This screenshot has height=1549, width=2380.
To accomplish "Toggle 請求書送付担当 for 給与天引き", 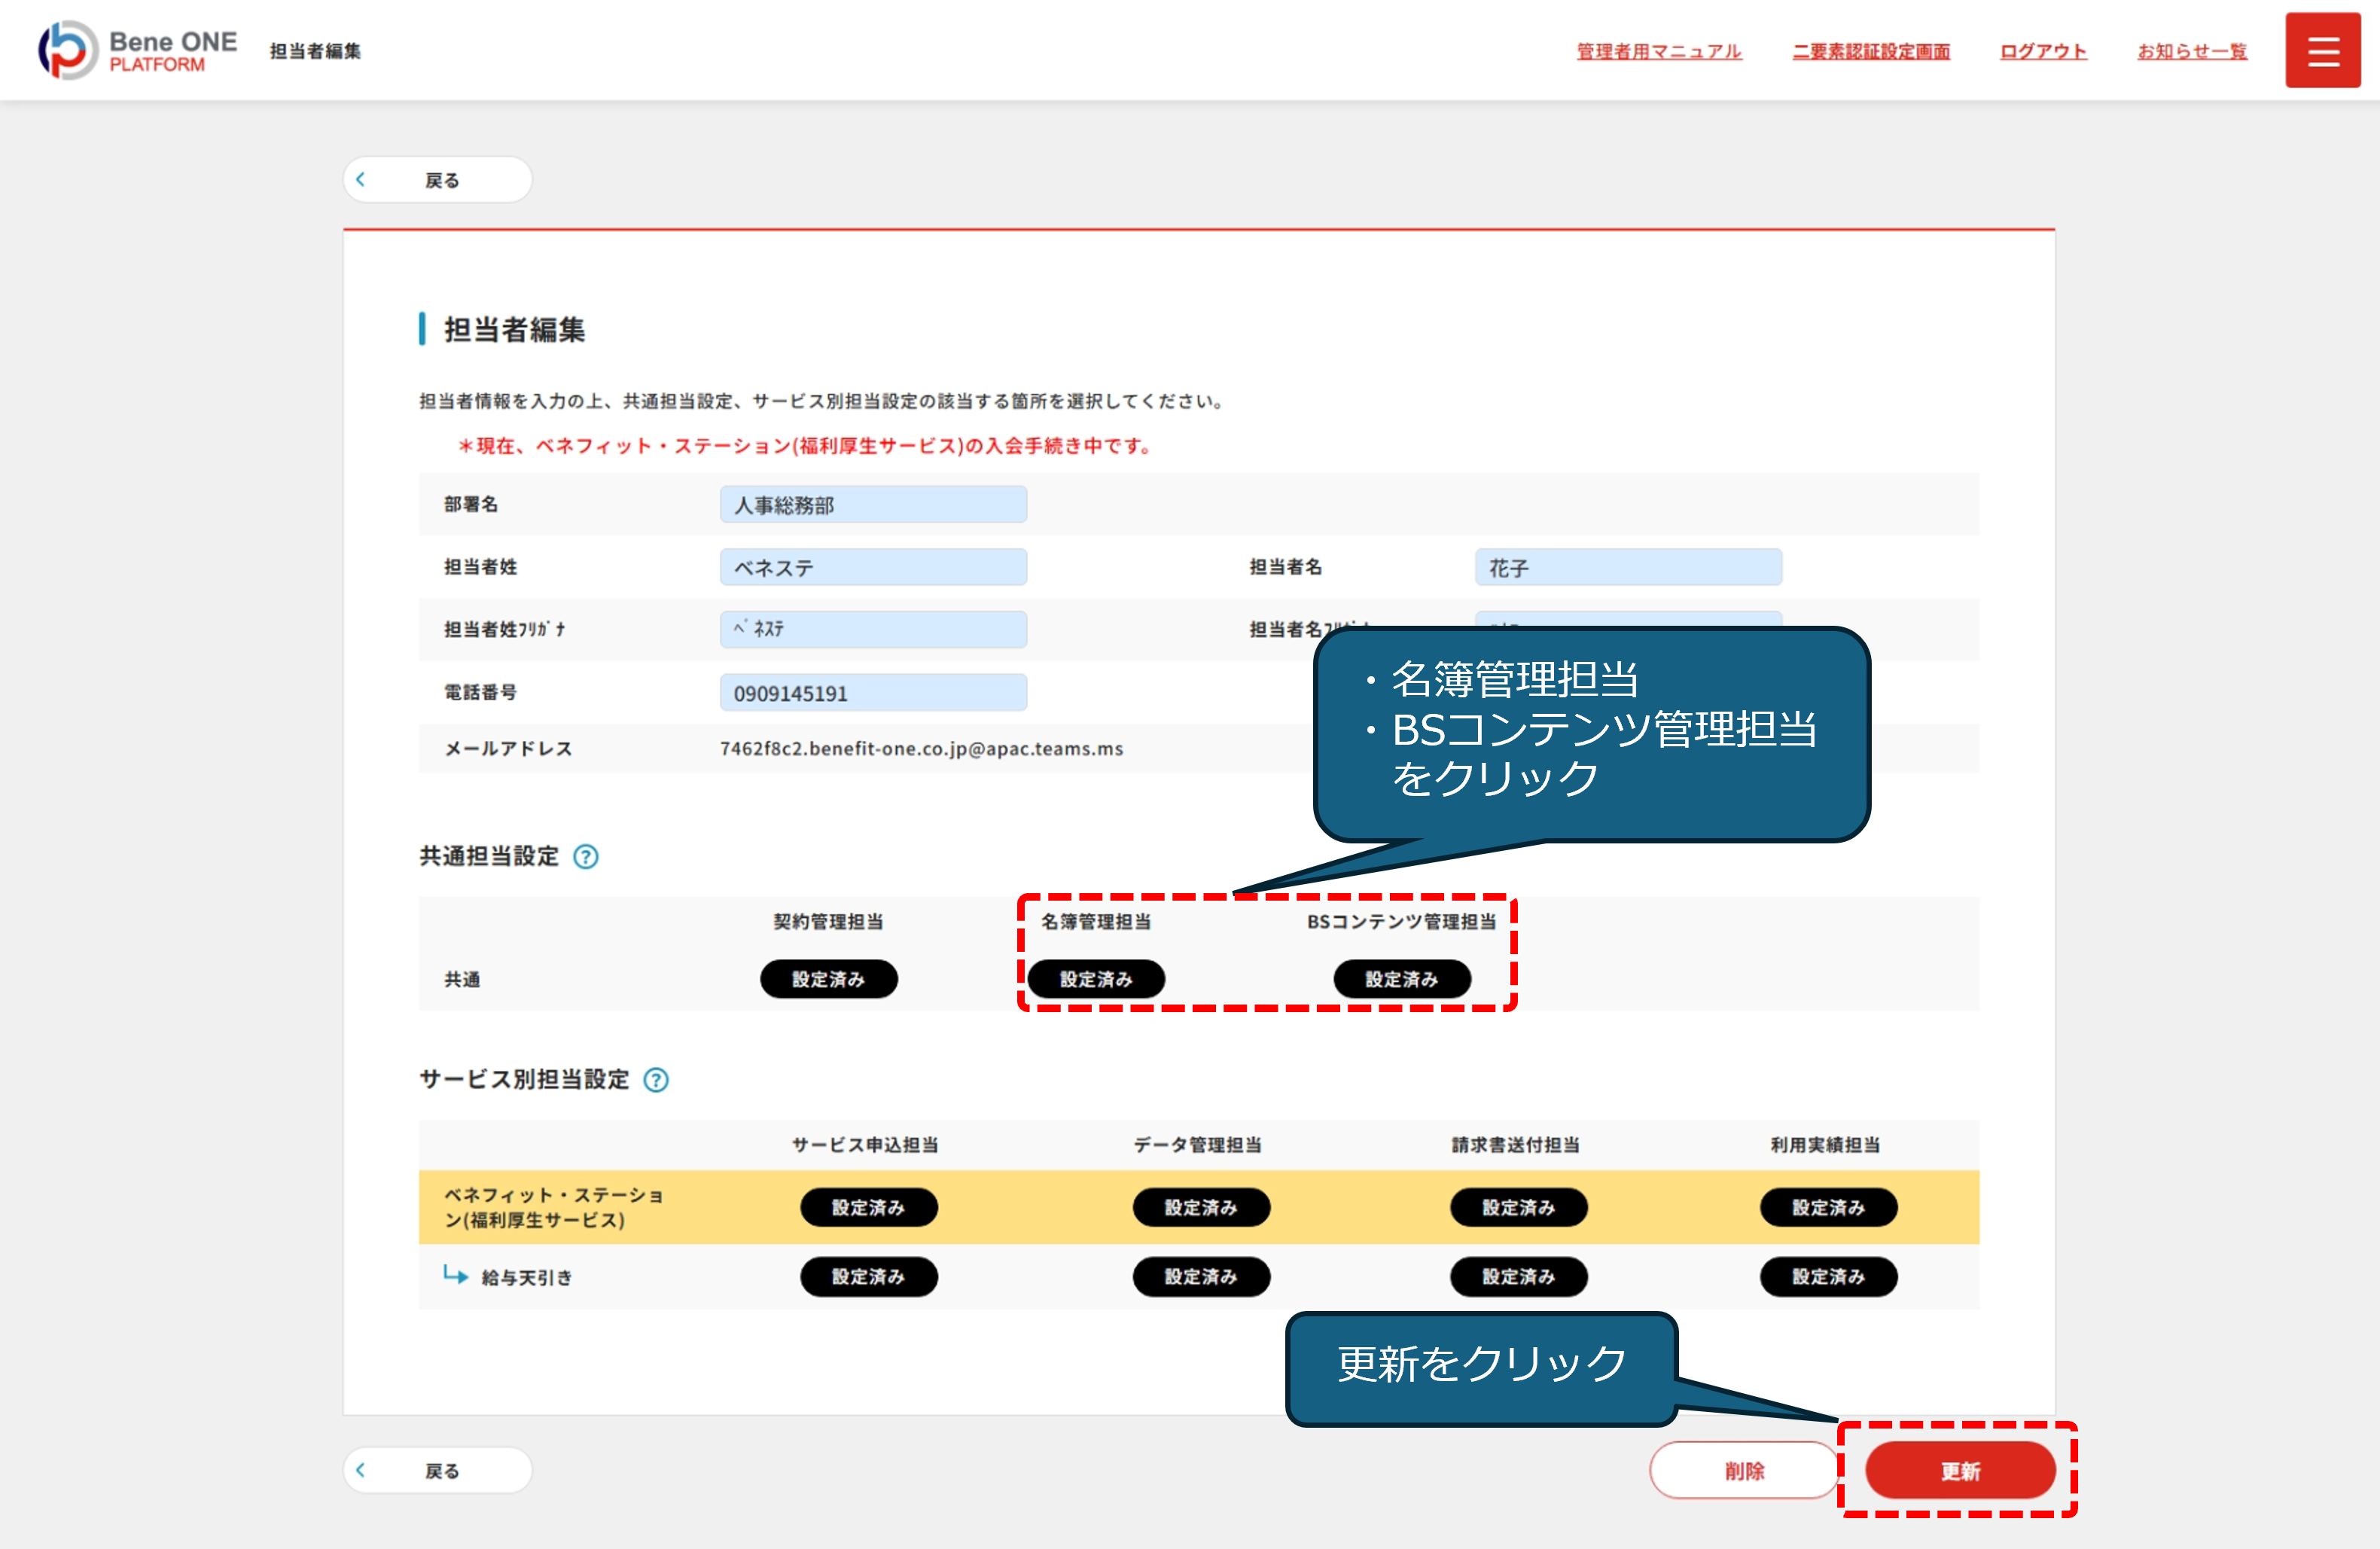I will coord(1519,1277).
